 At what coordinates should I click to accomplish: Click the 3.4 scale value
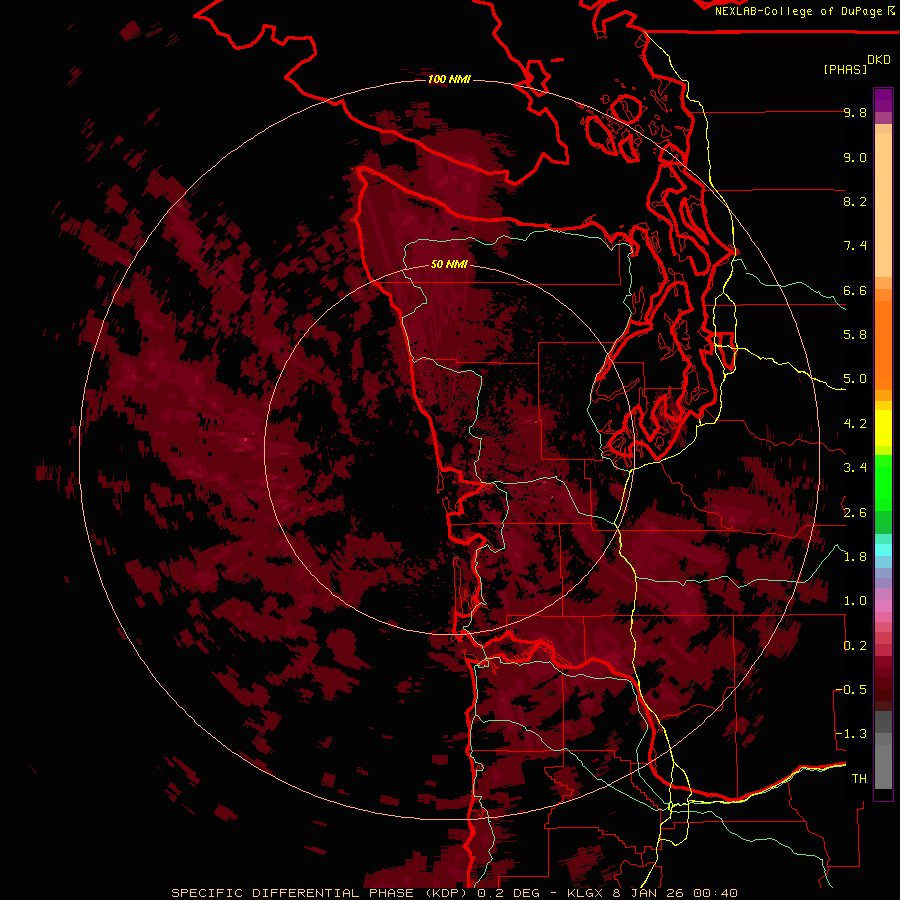point(855,468)
